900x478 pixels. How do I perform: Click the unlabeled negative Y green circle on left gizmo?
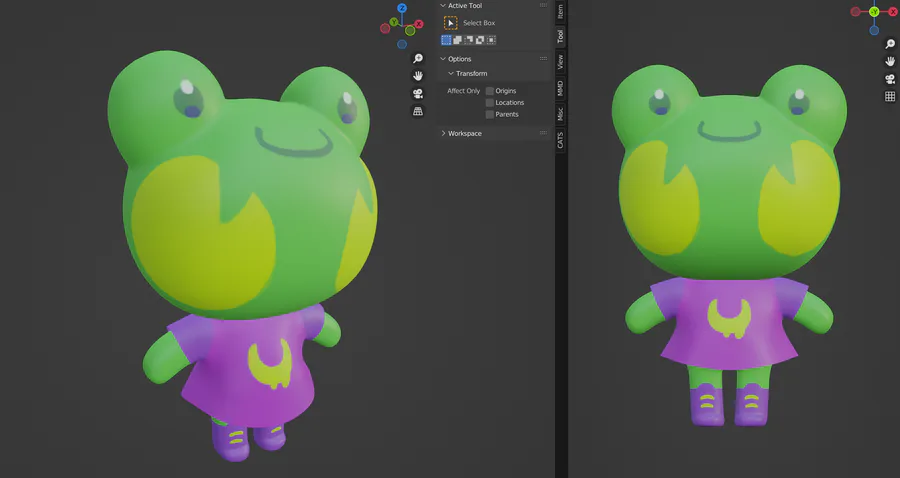pos(410,31)
